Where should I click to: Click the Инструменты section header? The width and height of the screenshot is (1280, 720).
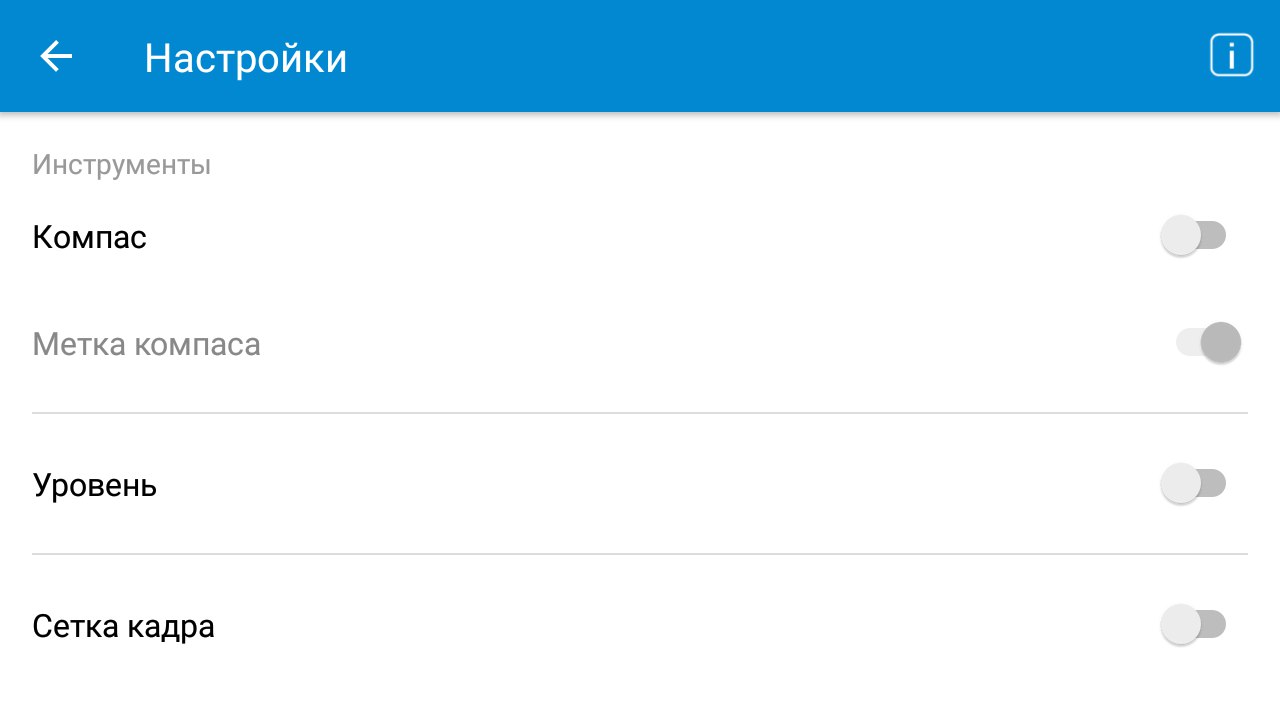[x=121, y=165]
